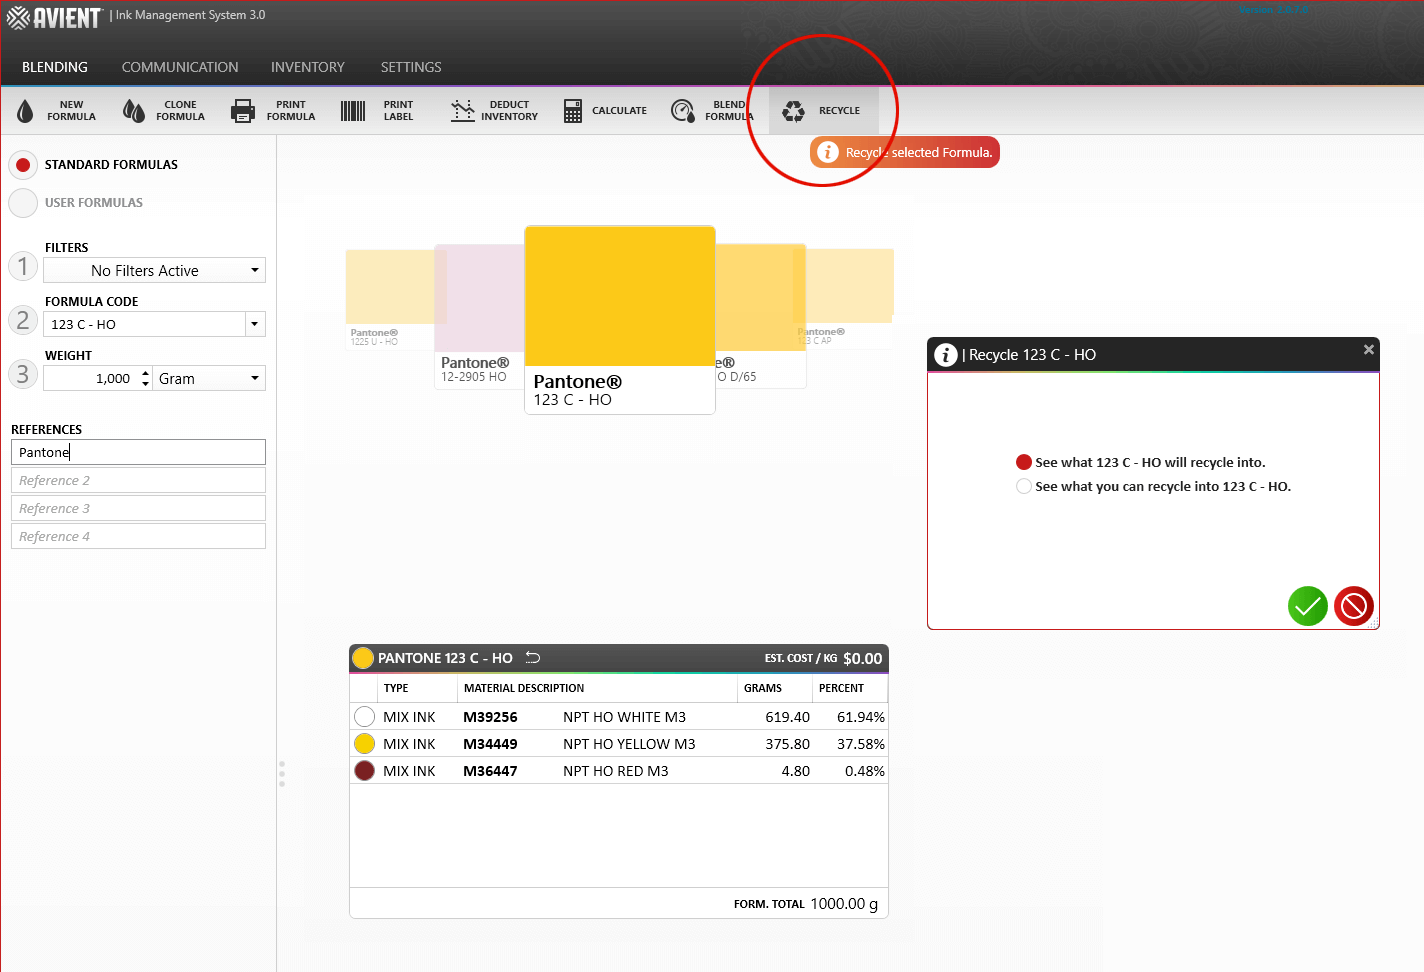Viewport: 1424px width, 972px height.
Task: Click the New Formula droplet icon
Action: pyautogui.click(x=26, y=111)
